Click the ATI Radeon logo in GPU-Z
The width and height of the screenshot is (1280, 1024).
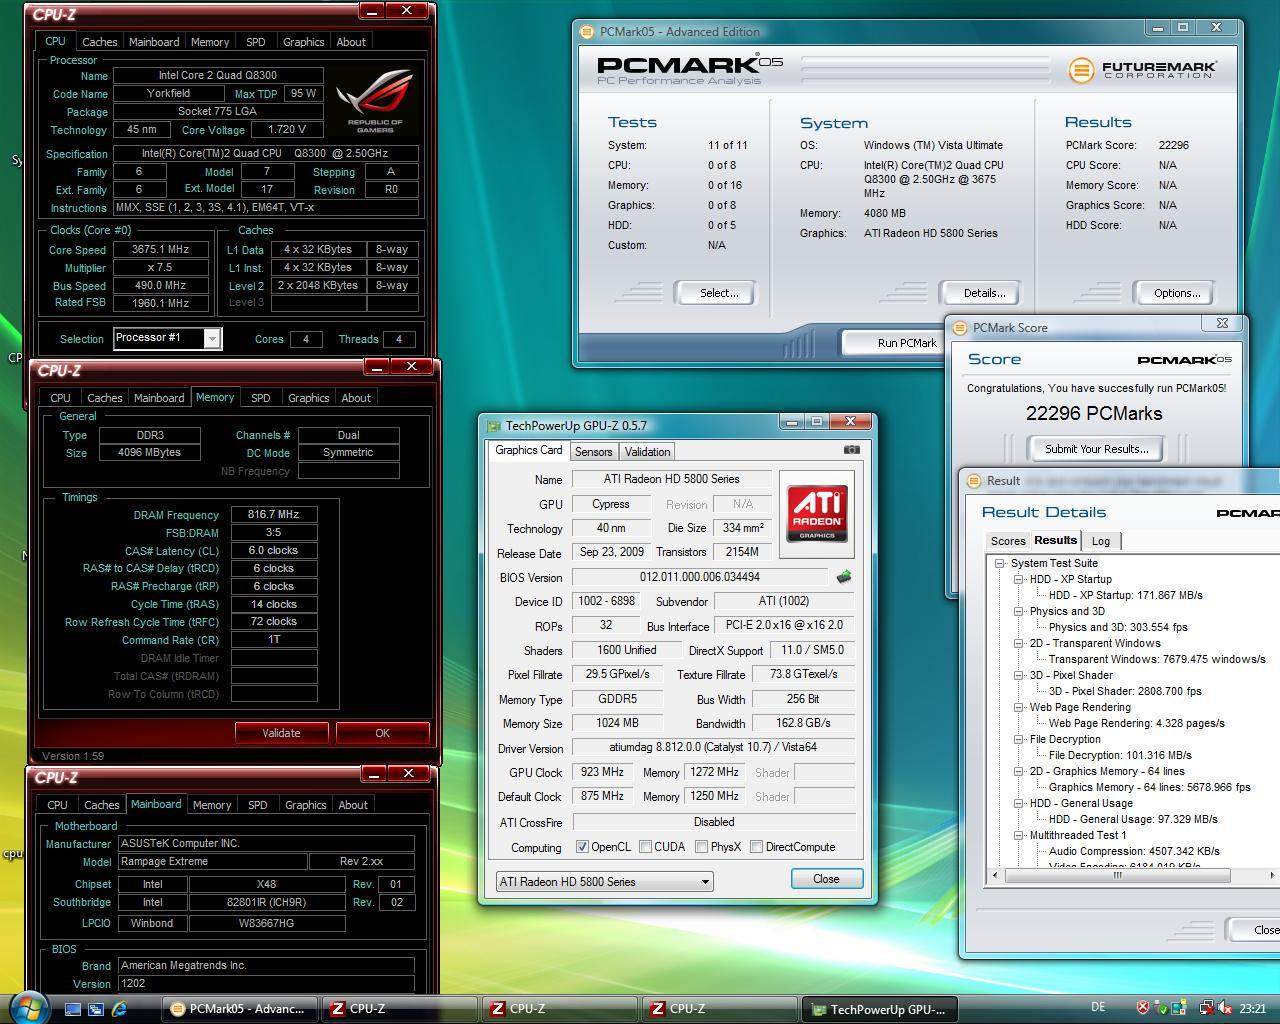pyautogui.click(x=817, y=514)
